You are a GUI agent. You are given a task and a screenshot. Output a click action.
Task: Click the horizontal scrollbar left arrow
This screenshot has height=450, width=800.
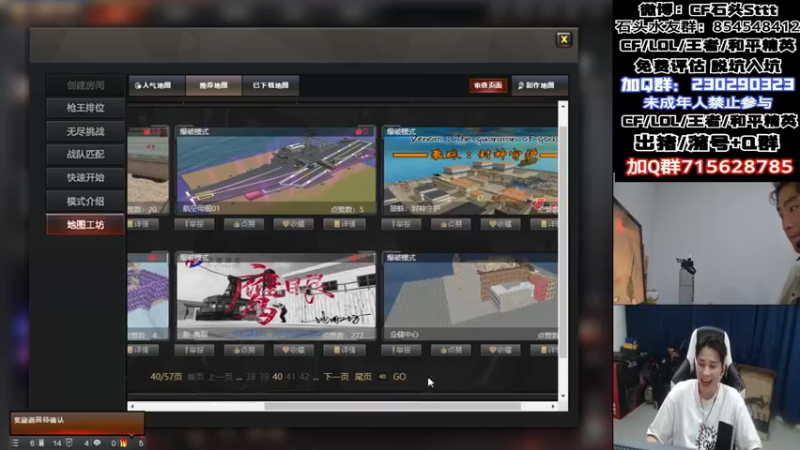[133, 407]
